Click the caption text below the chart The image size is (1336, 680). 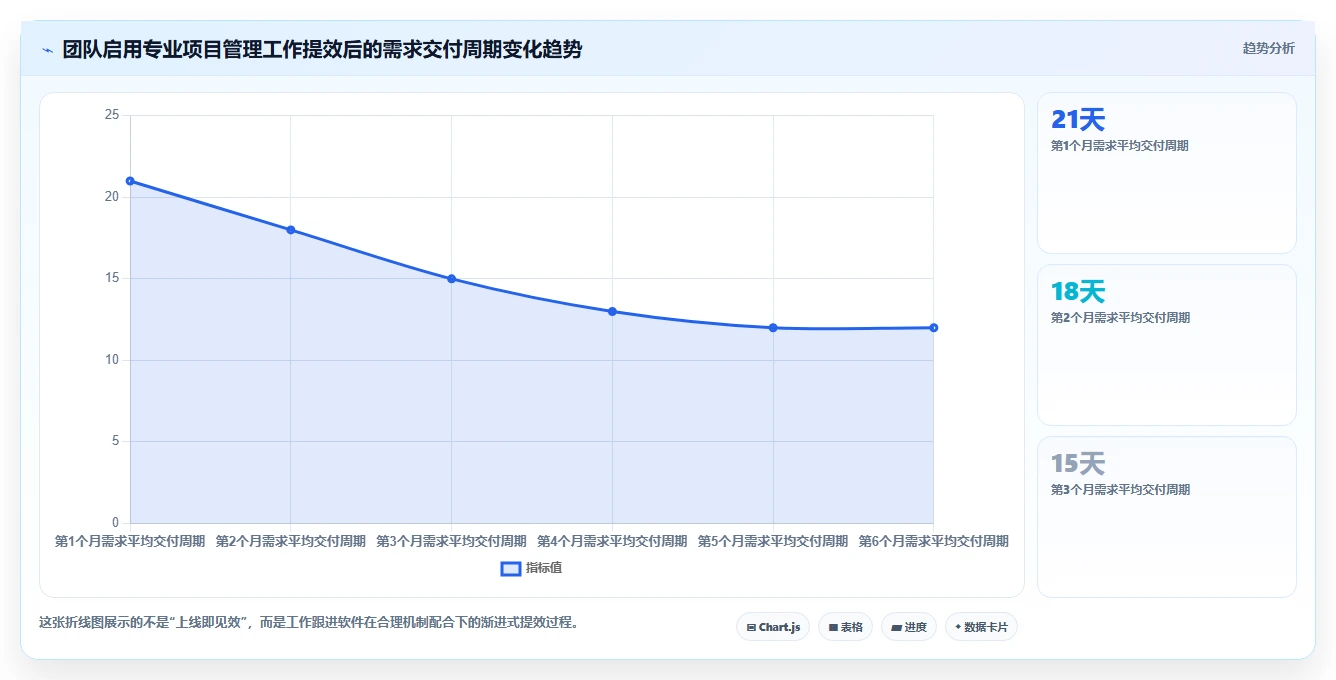[309, 622]
